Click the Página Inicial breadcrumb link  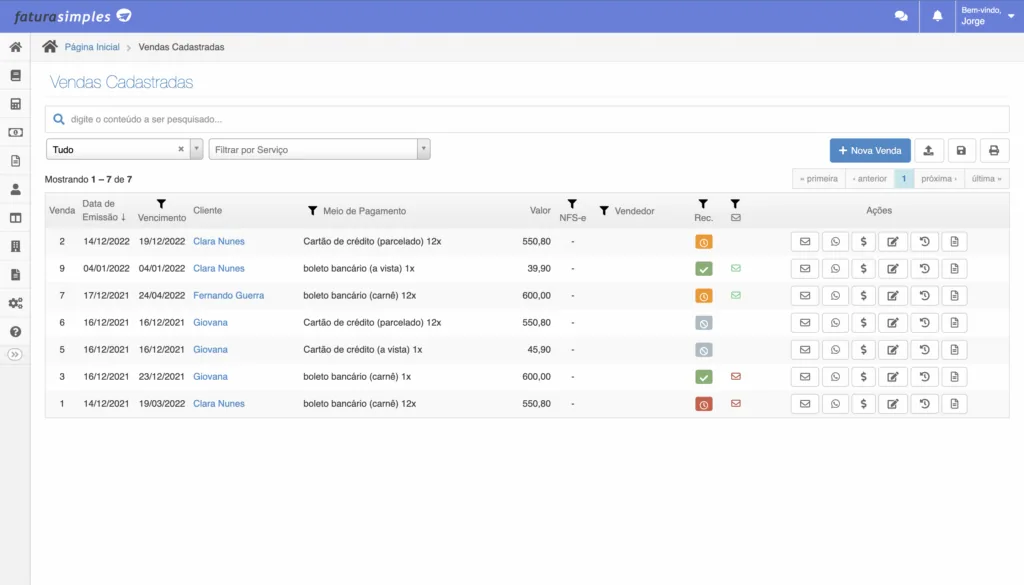(92, 47)
